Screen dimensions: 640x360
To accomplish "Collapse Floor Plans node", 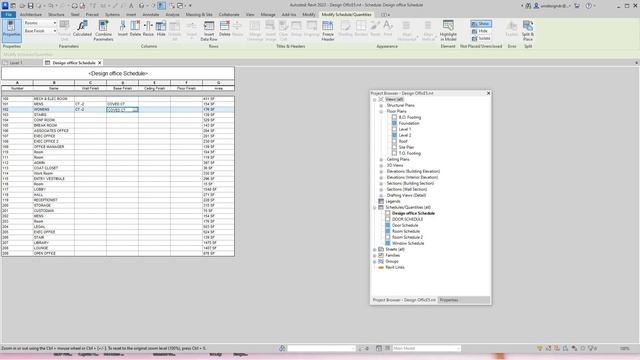I will tap(381, 111).
